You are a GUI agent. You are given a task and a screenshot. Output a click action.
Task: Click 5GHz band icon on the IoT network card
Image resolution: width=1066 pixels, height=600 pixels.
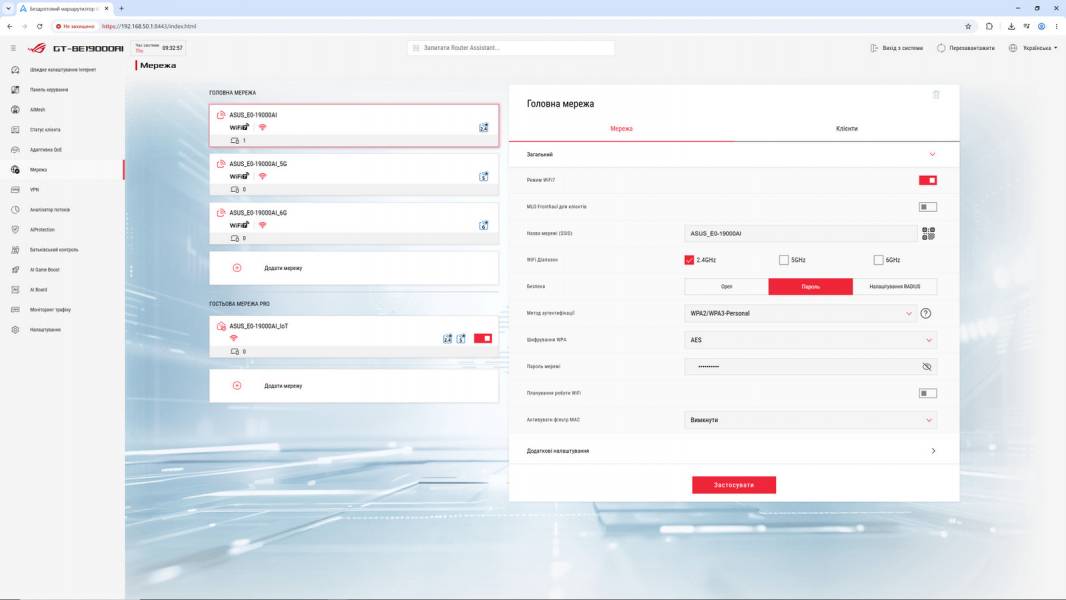461,338
